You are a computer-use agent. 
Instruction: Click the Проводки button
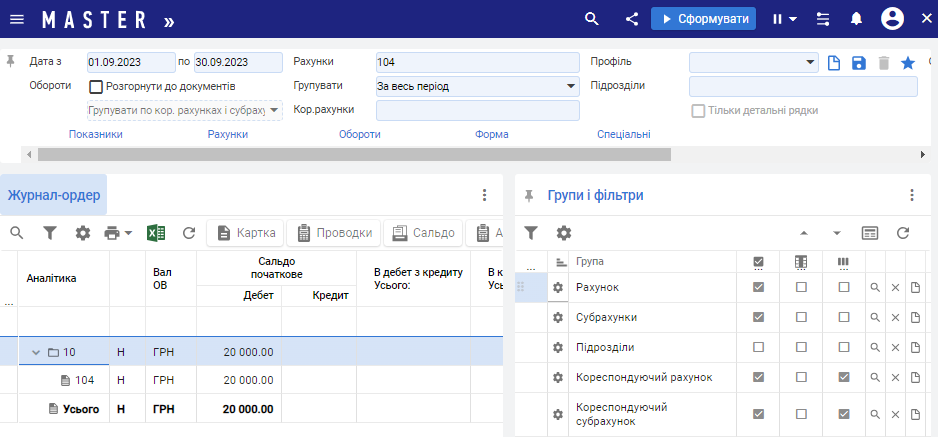[x=335, y=233]
